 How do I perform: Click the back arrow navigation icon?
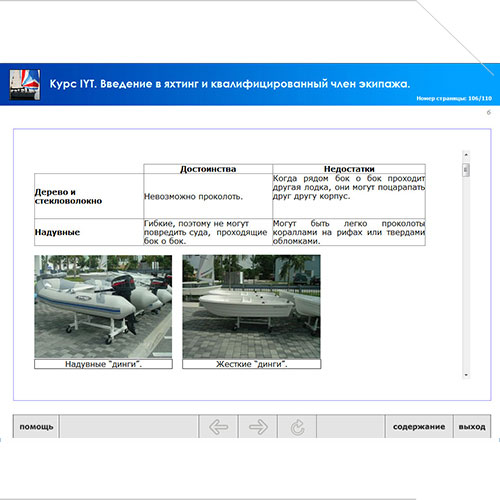[218, 427]
